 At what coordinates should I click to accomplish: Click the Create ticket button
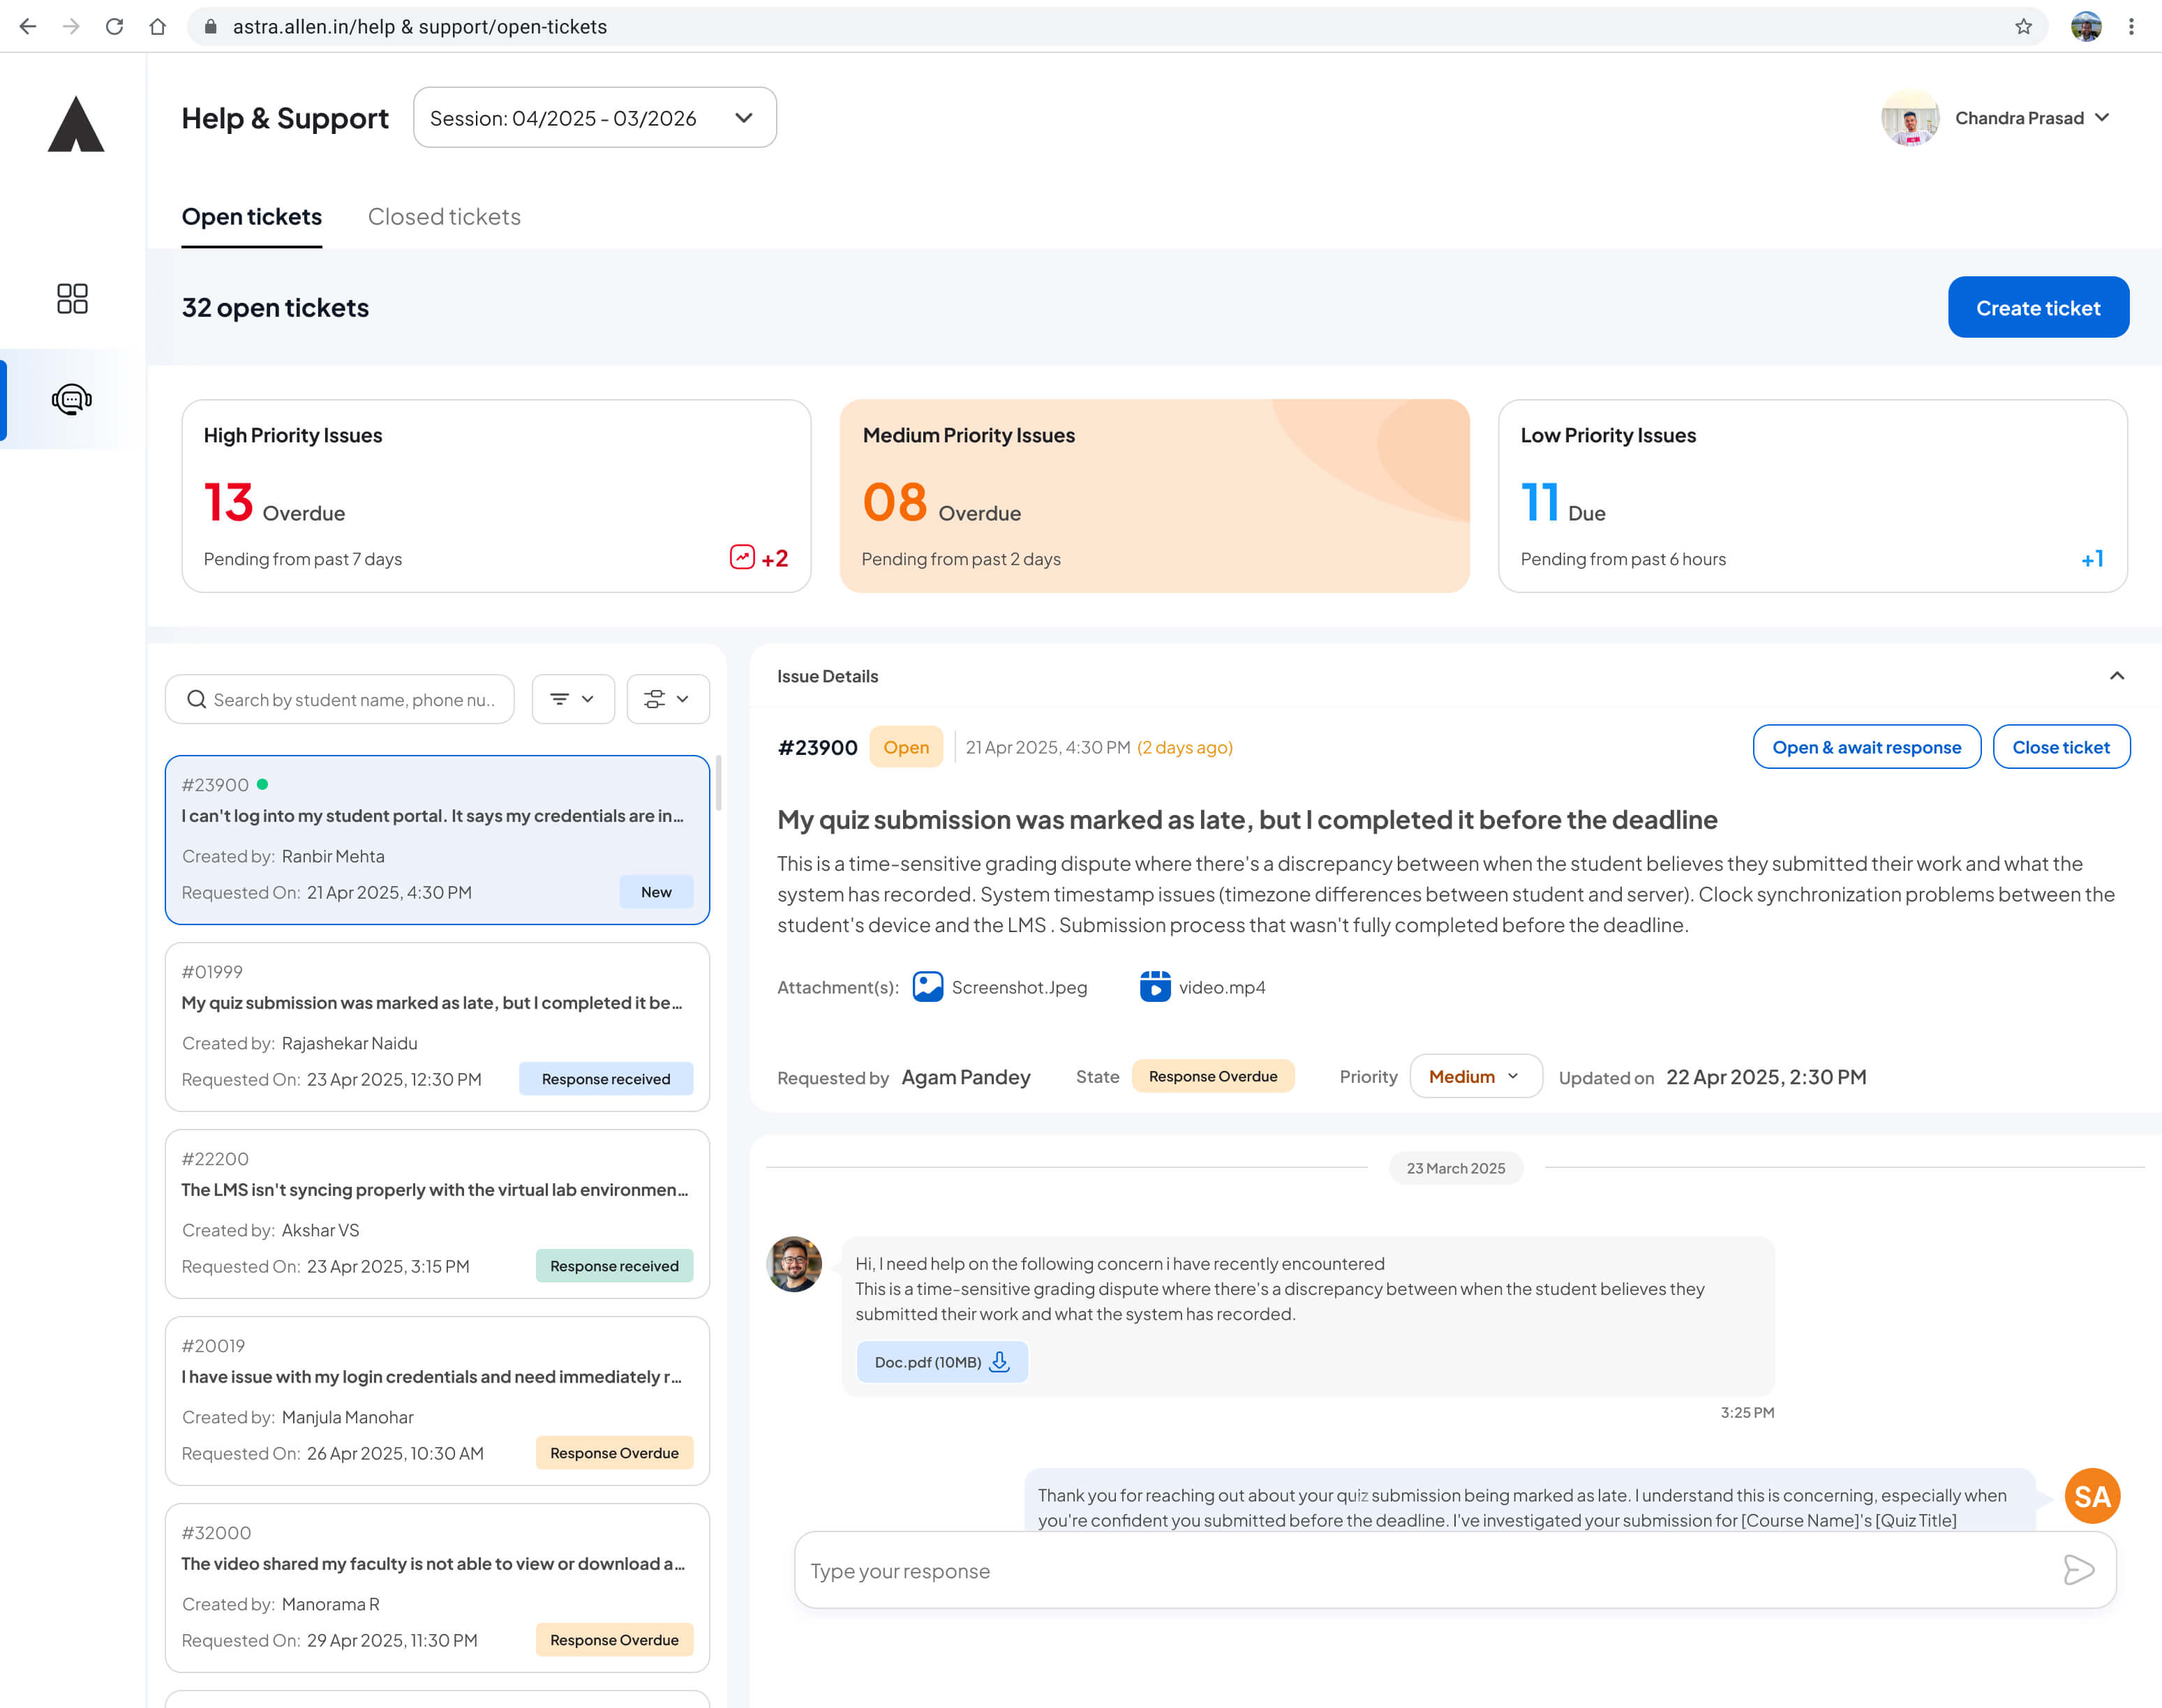(x=2037, y=308)
